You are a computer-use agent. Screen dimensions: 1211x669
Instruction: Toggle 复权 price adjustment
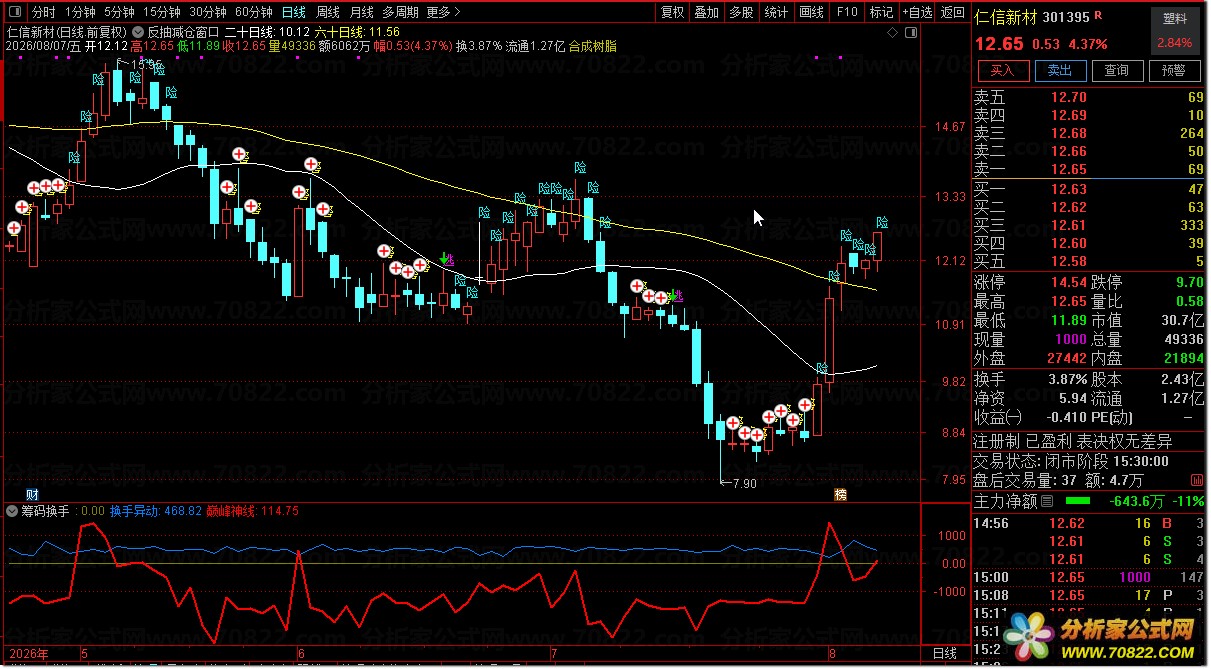point(673,12)
